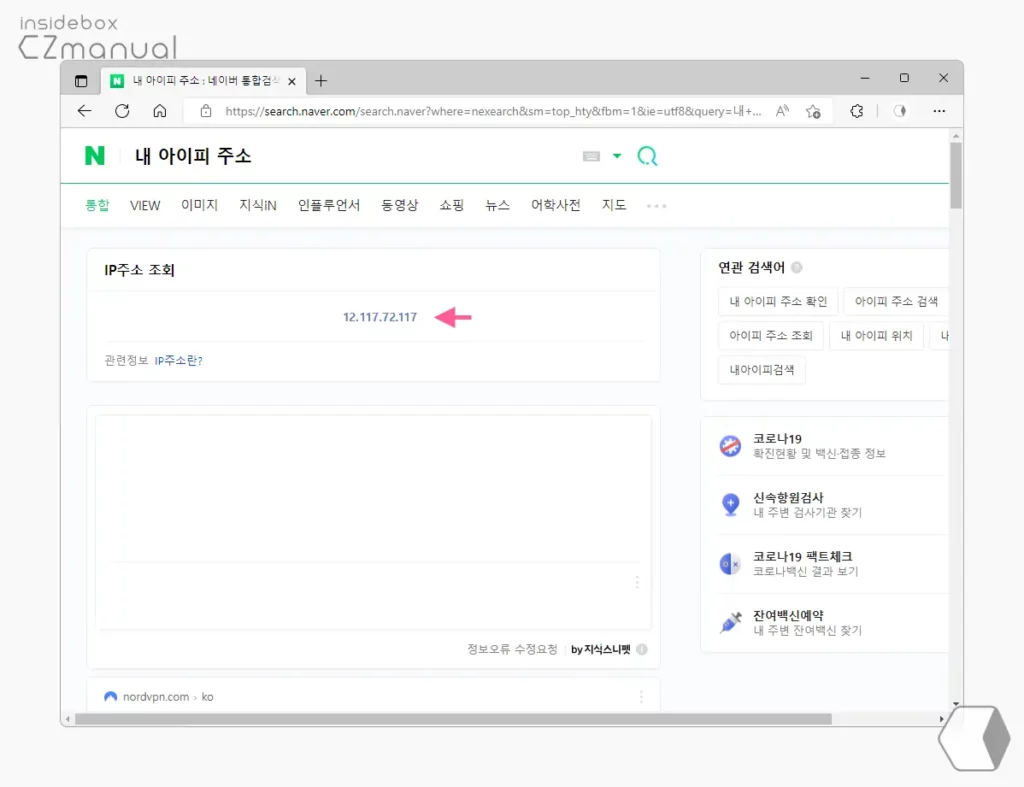Open a new search with the green magnifier icon
Viewport: 1024px width, 787px height.
point(647,156)
